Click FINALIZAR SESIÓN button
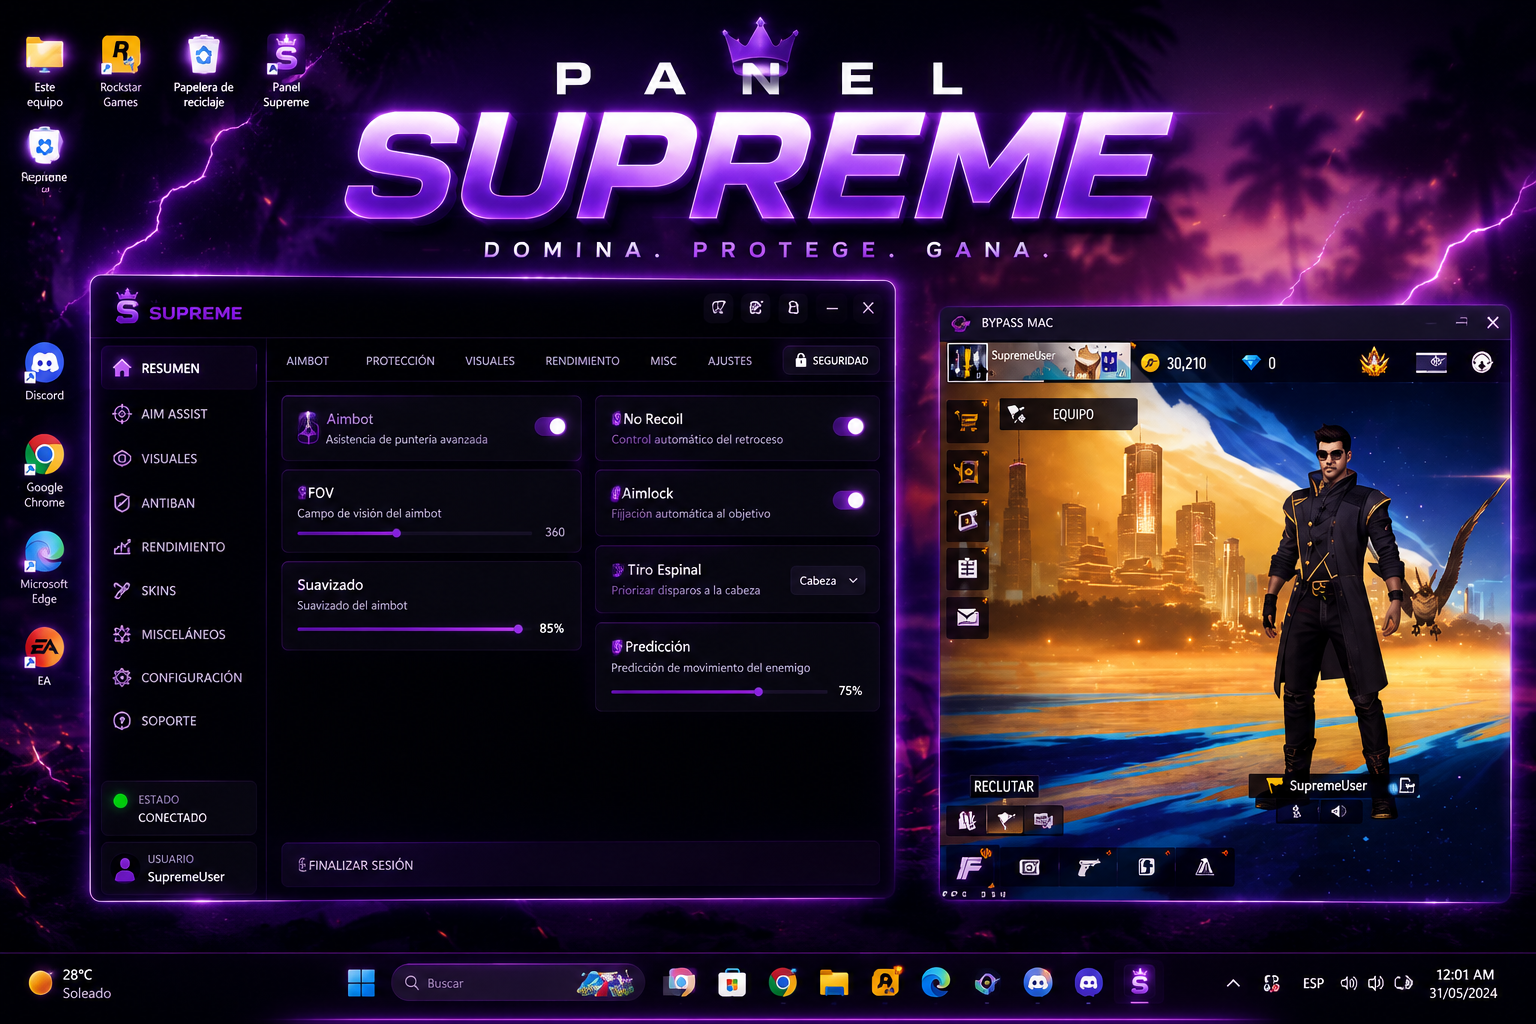 point(580,865)
